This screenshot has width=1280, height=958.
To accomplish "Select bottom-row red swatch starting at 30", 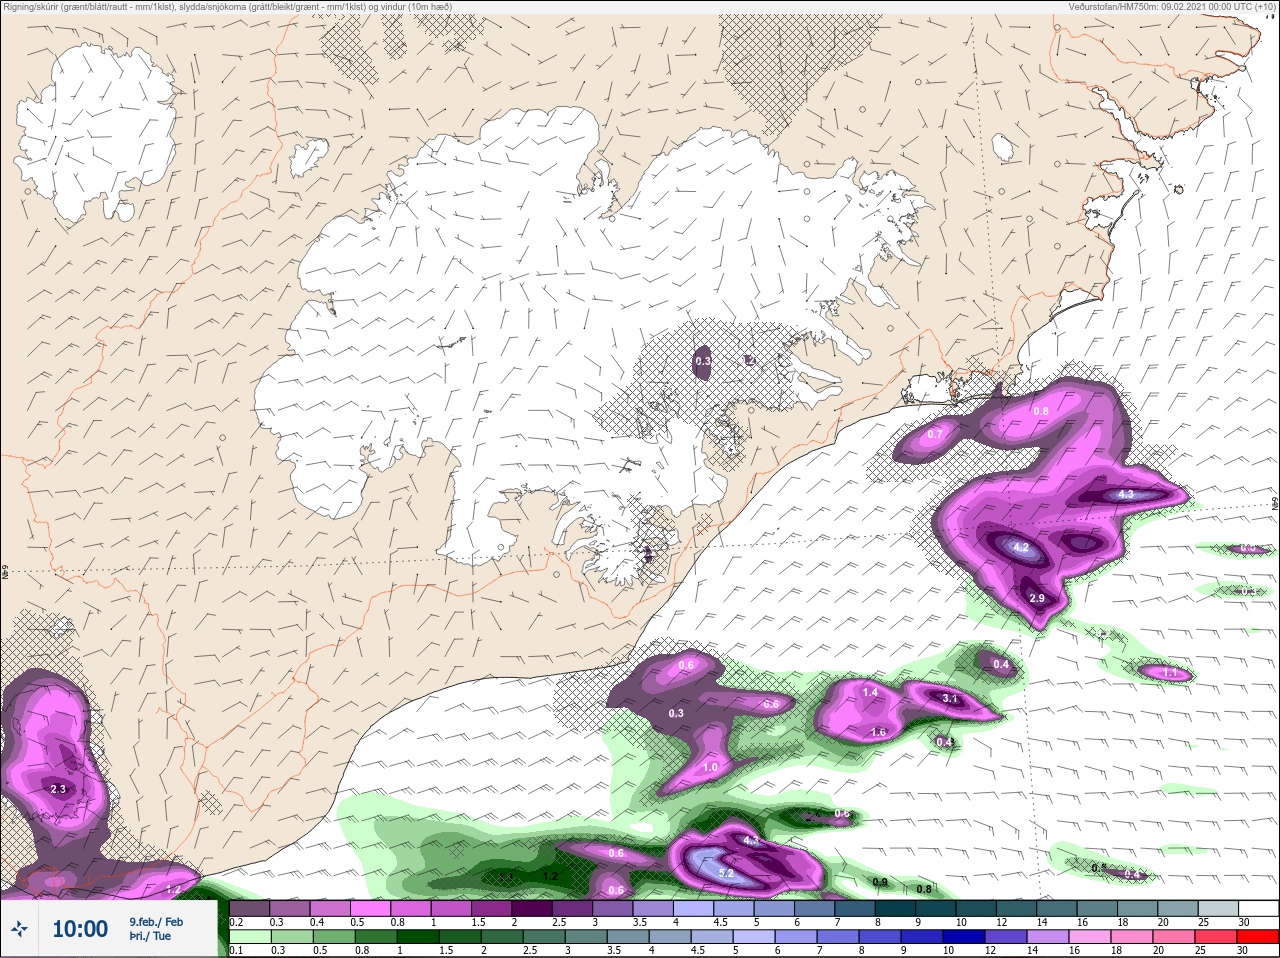I will pos(1257,937).
